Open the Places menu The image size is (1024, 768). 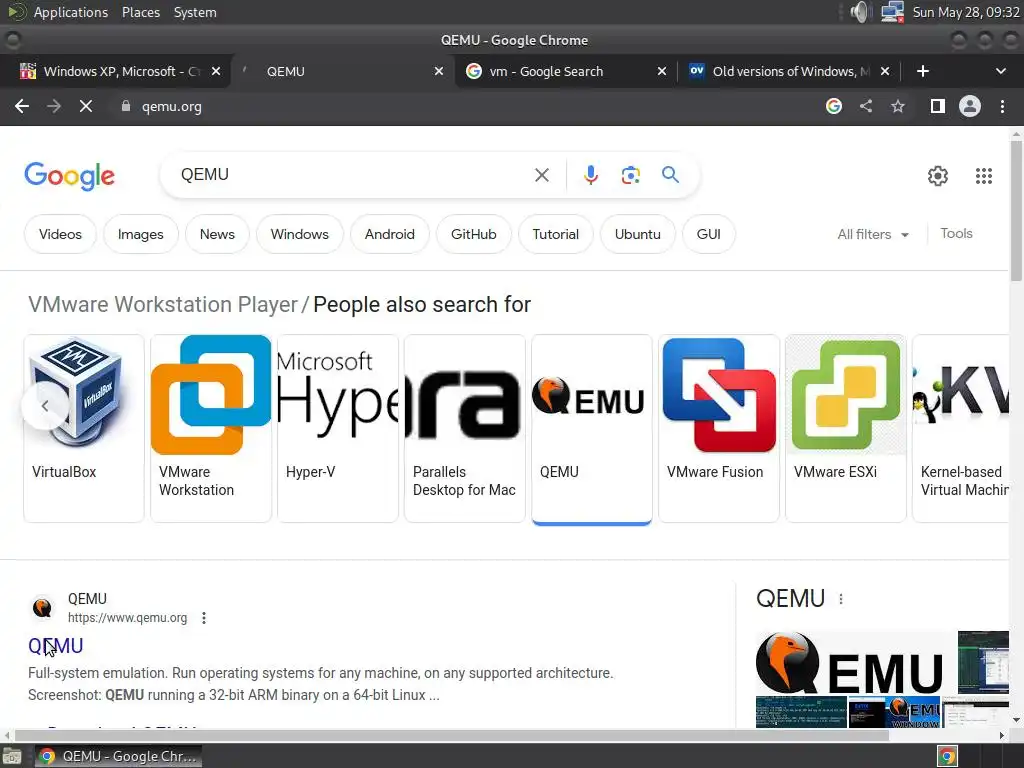coord(140,12)
